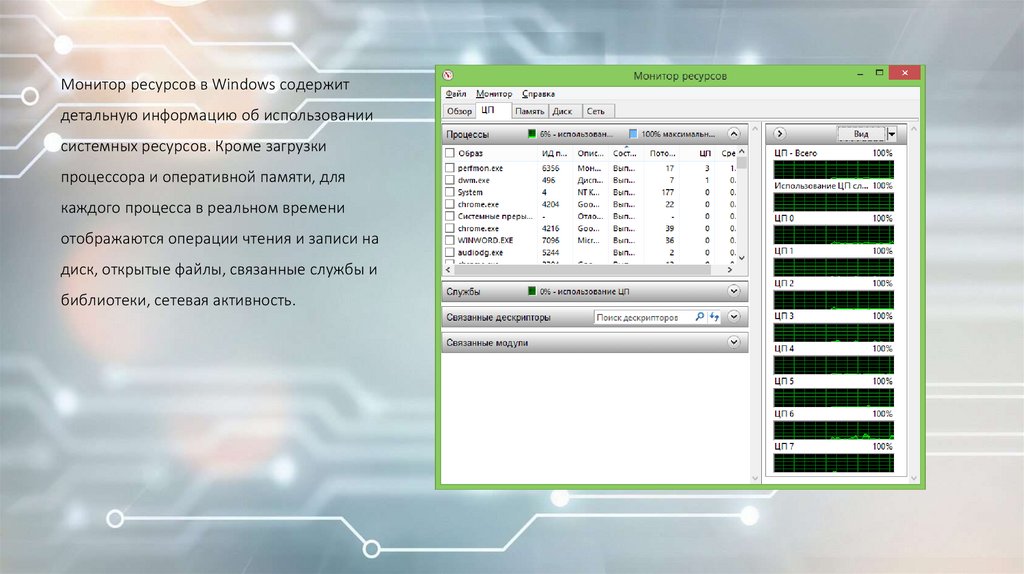
Task: Expand the Службы section
Action: click(x=734, y=291)
